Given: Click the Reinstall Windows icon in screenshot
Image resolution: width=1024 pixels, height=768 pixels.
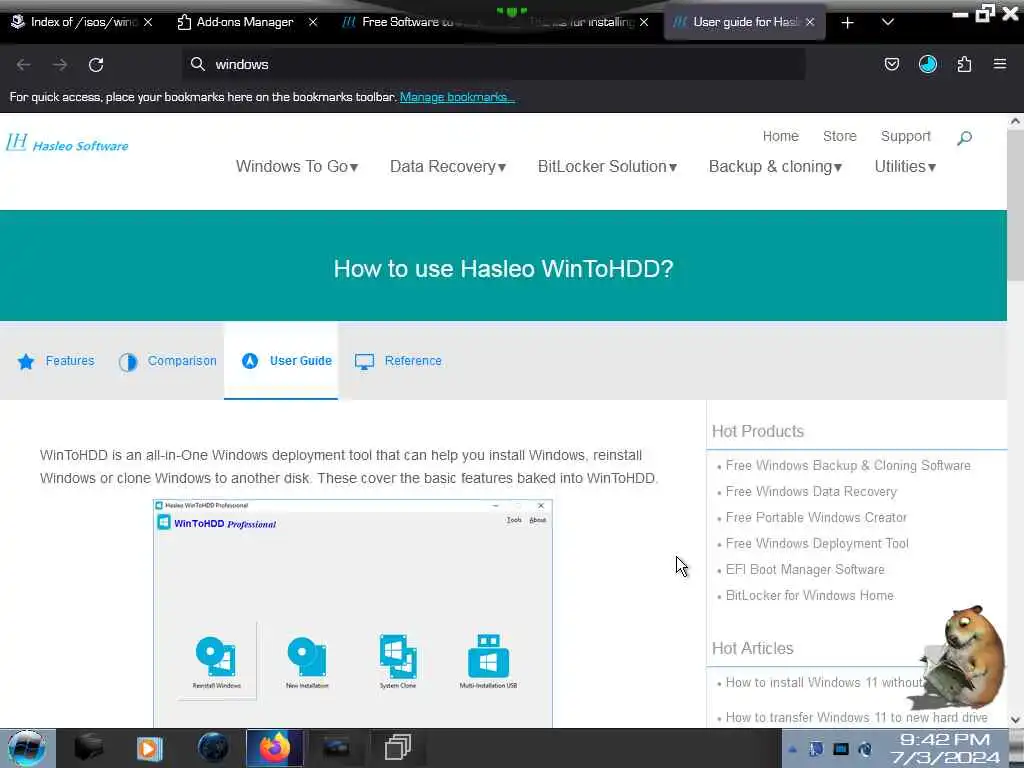Looking at the screenshot, I should pyautogui.click(x=216, y=657).
